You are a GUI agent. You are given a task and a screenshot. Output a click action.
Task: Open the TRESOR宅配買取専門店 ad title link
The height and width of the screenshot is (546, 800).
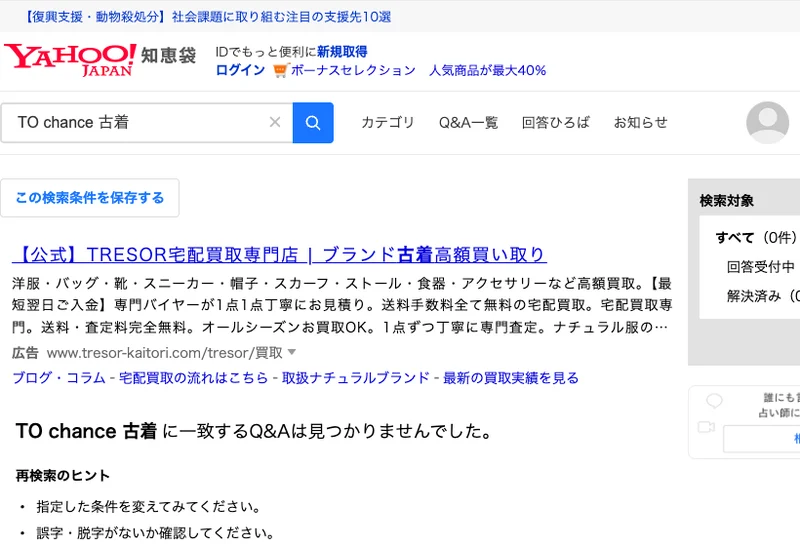tap(279, 255)
